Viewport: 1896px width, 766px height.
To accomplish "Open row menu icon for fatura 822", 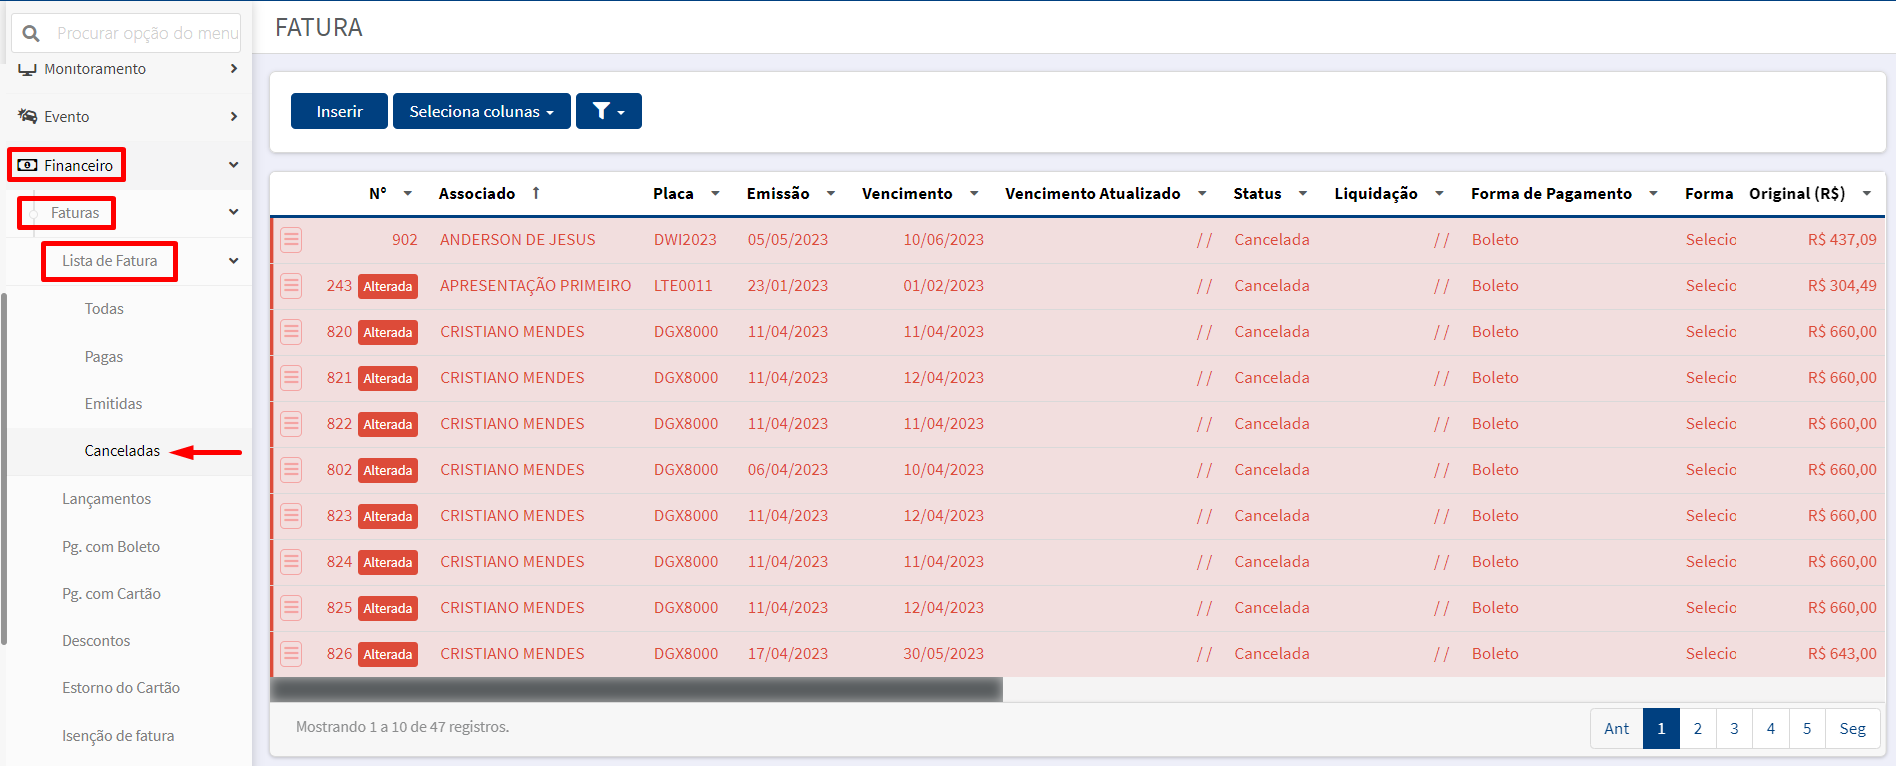I will (291, 424).
